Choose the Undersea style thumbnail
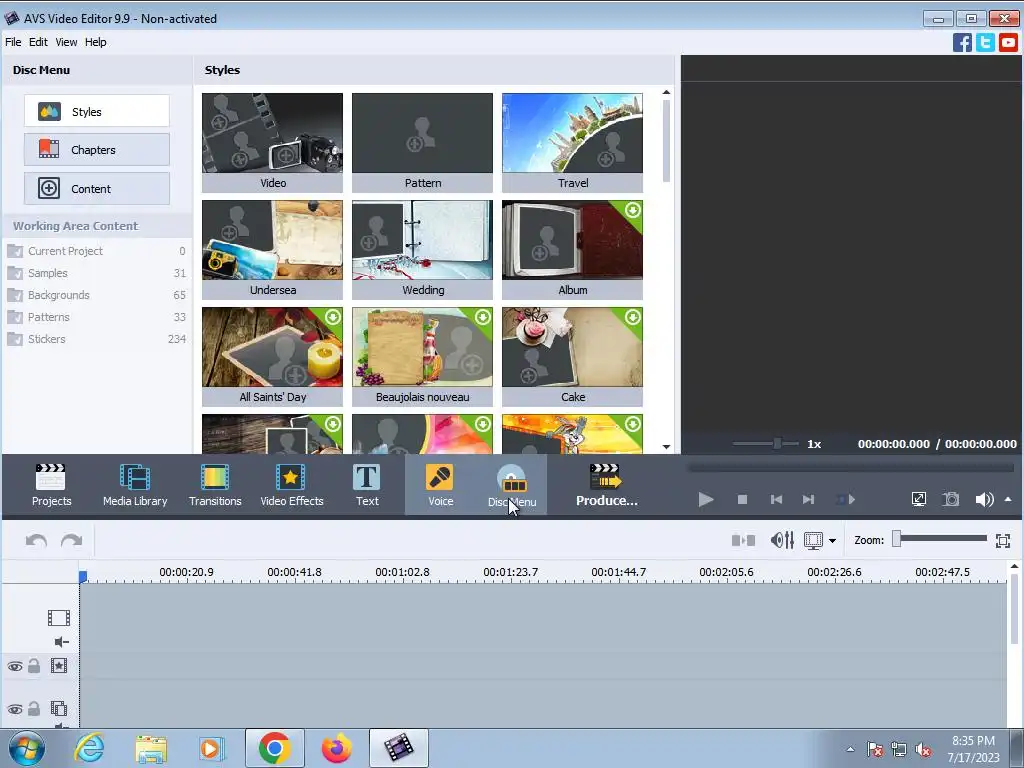Viewport: 1024px width, 768px height. pos(272,240)
